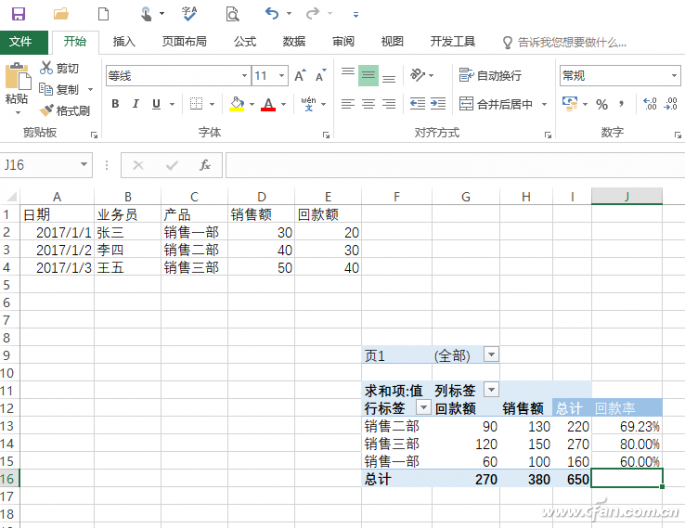Open a file using the folder icon
Screen dimensions: 685x528
[x=61, y=14]
